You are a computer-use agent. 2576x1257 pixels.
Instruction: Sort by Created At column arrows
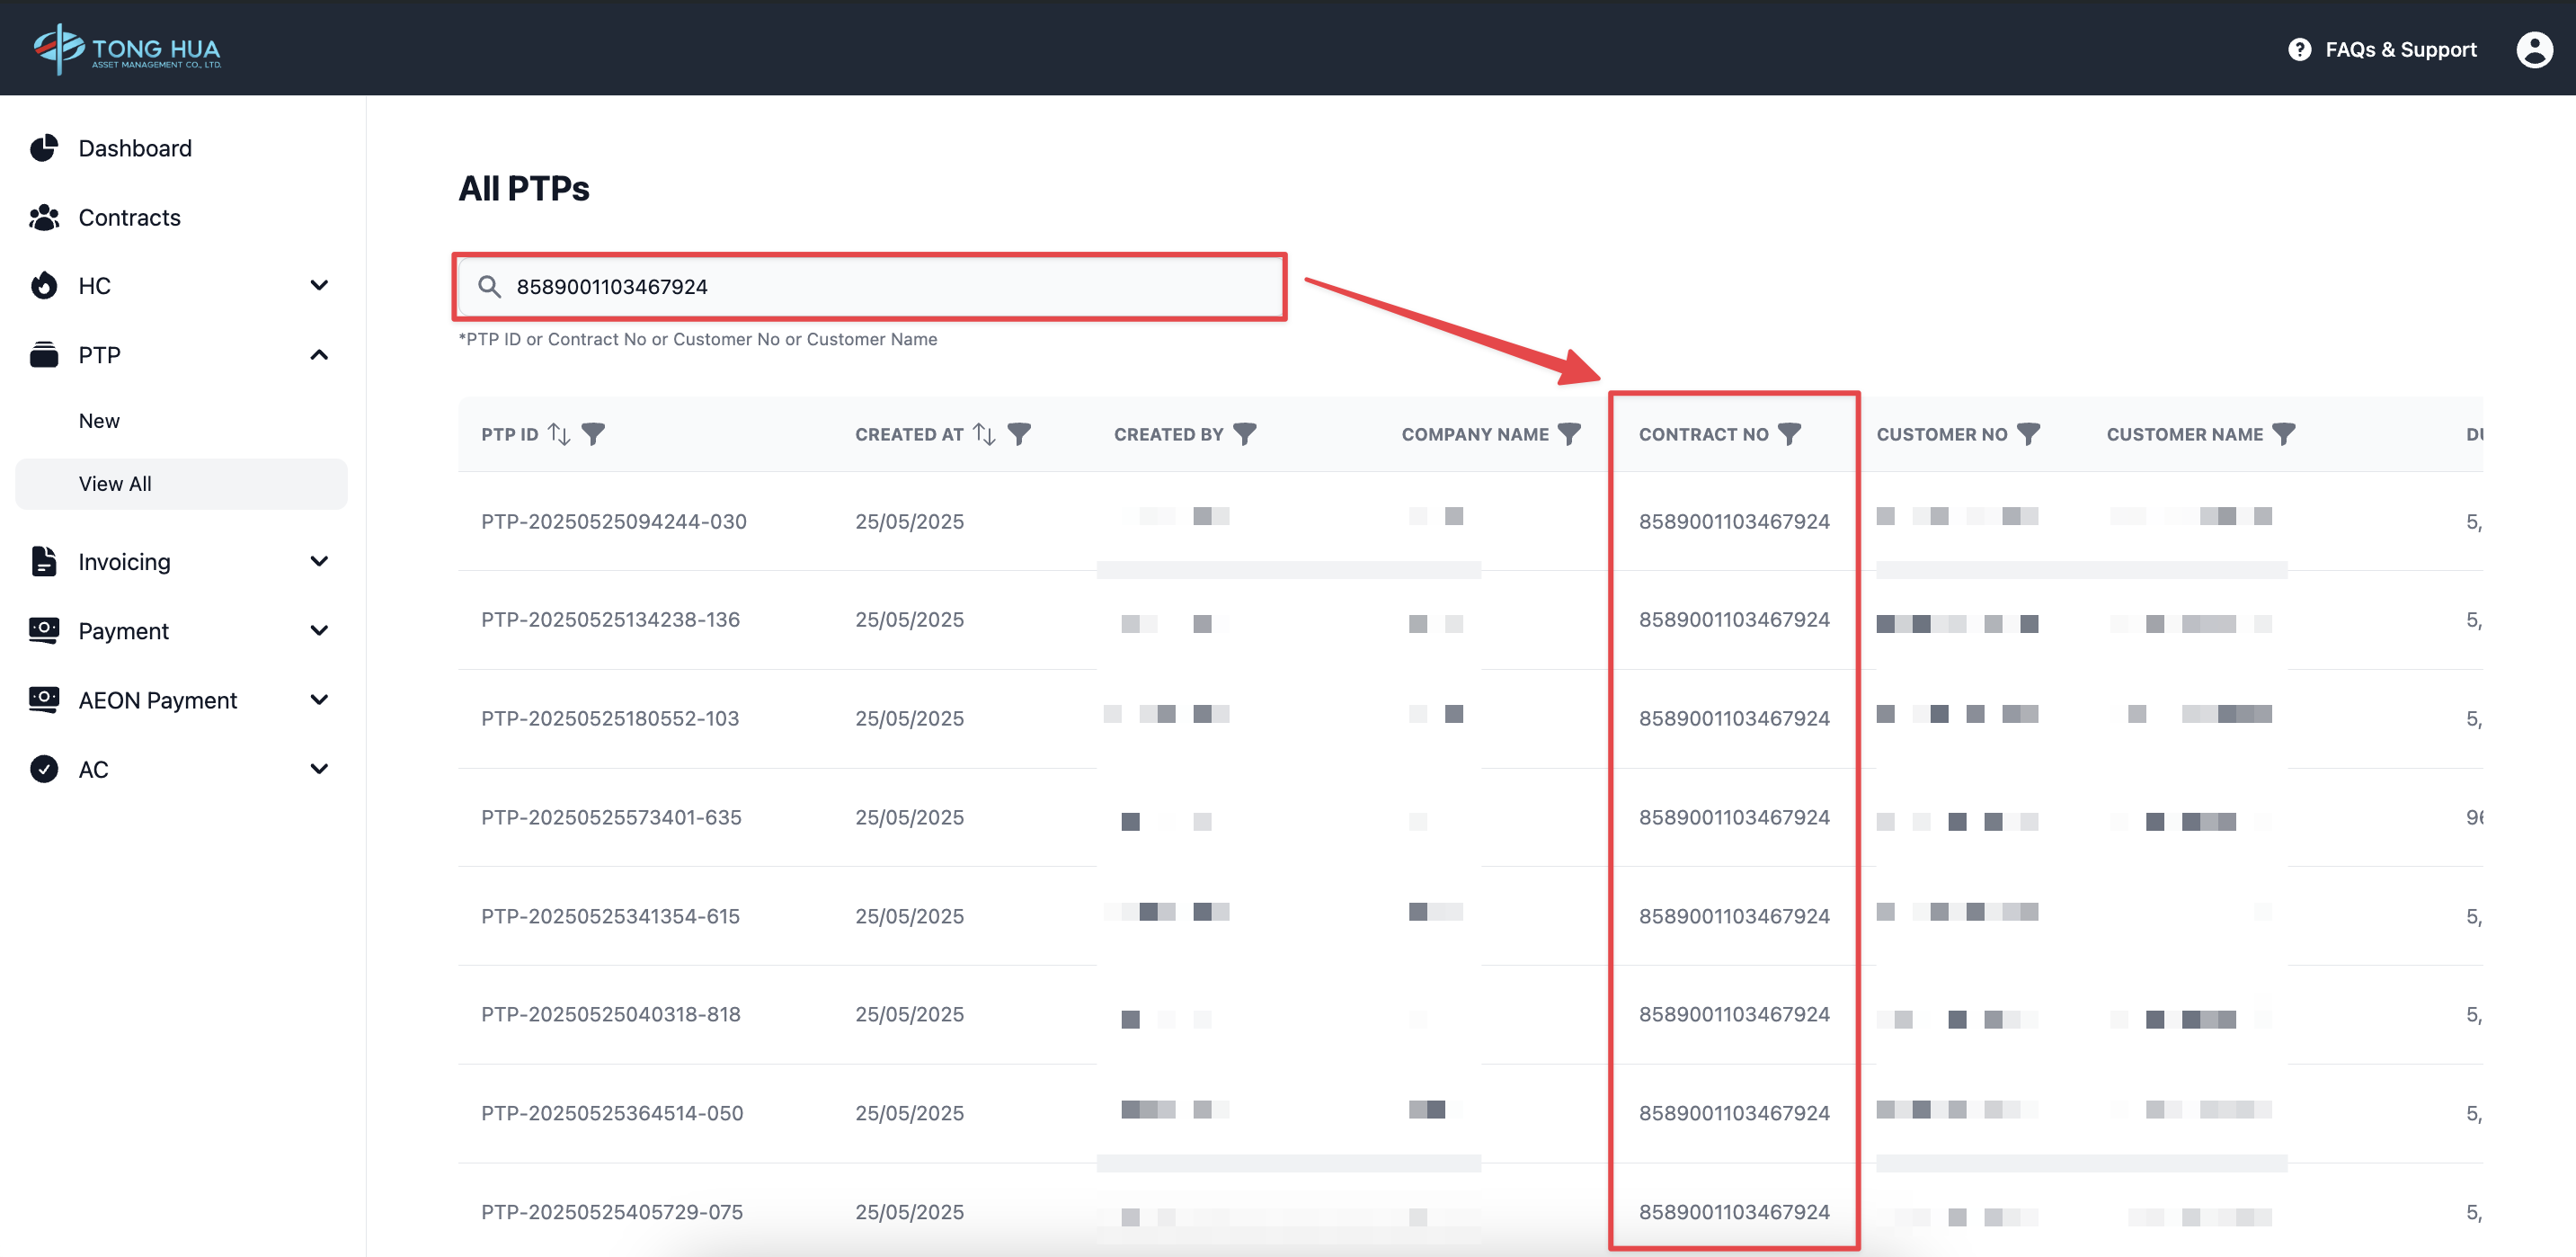coord(984,434)
